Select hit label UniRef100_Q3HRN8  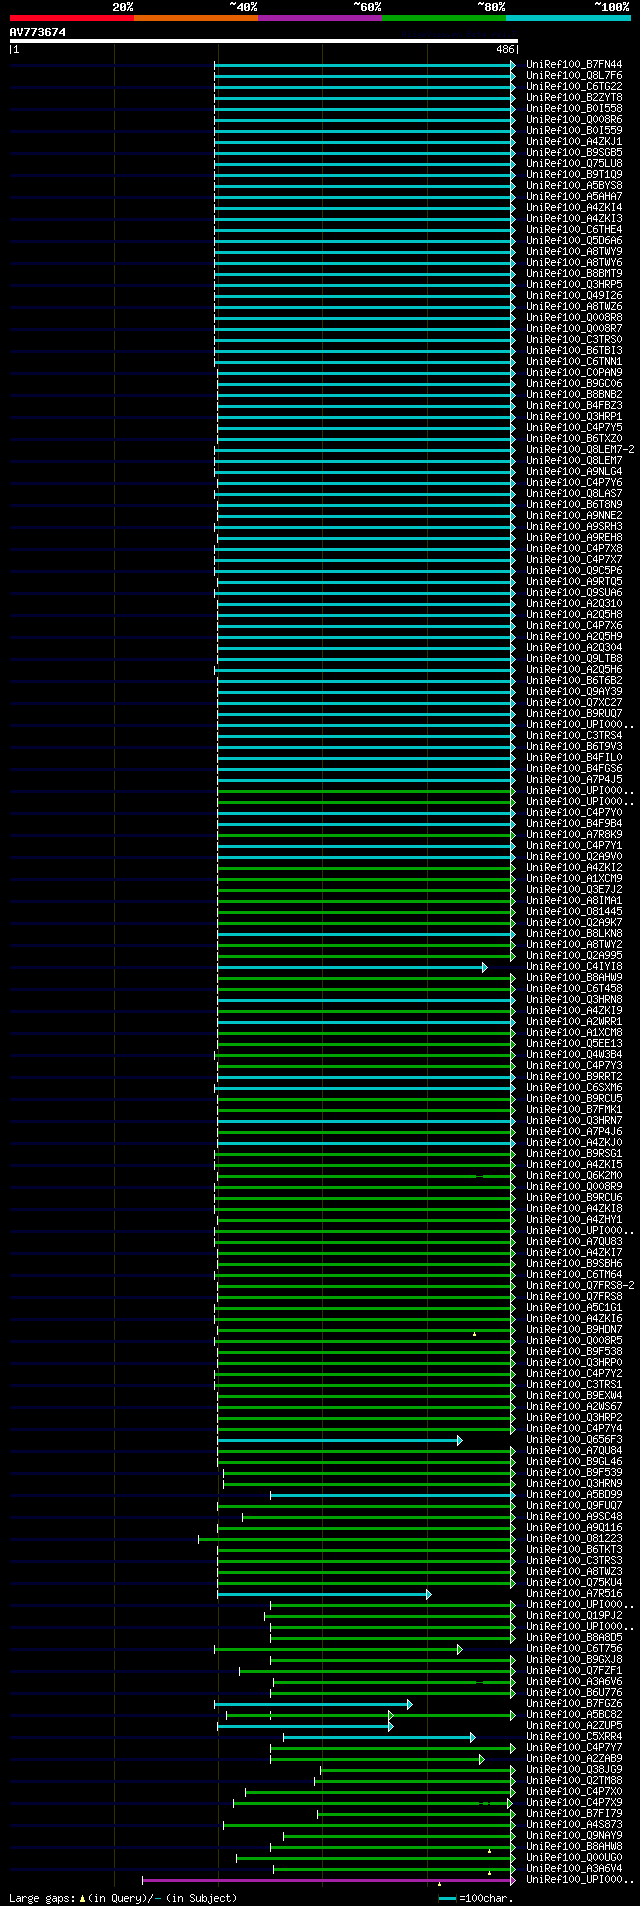(x=574, y=999)
